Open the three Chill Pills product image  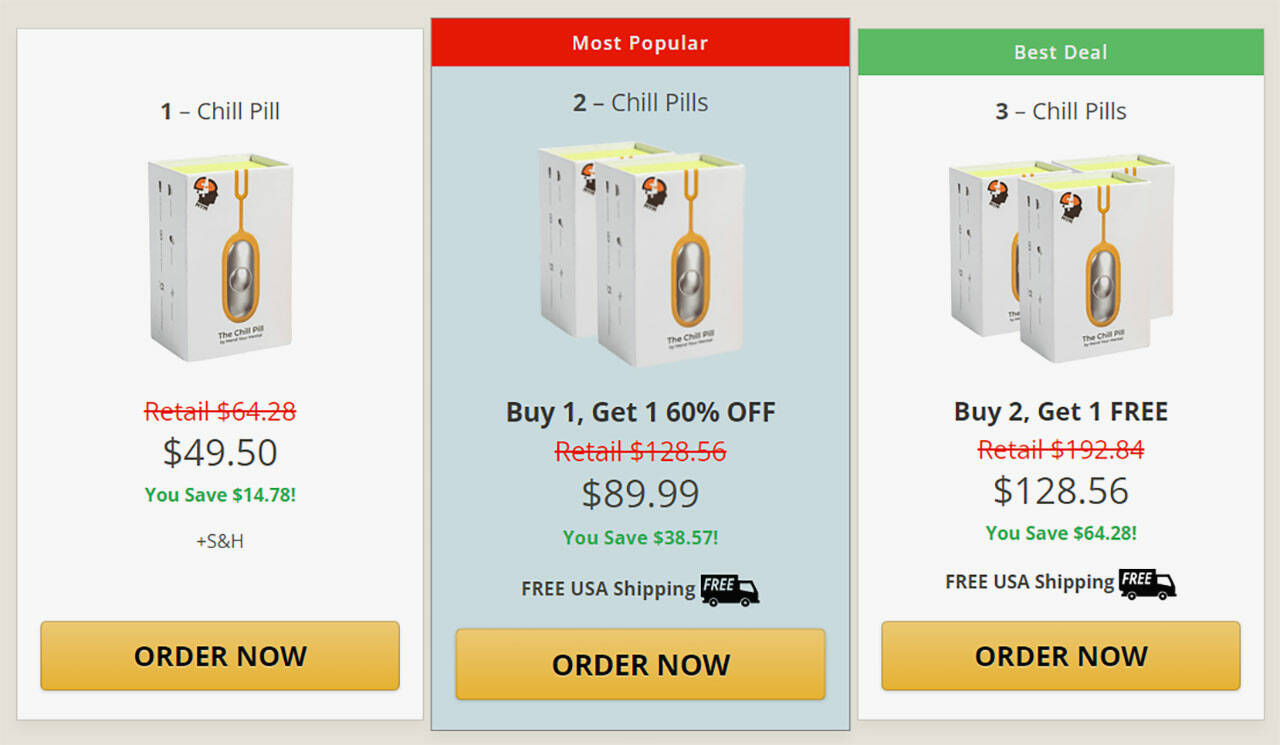(x=1060, y=259)
